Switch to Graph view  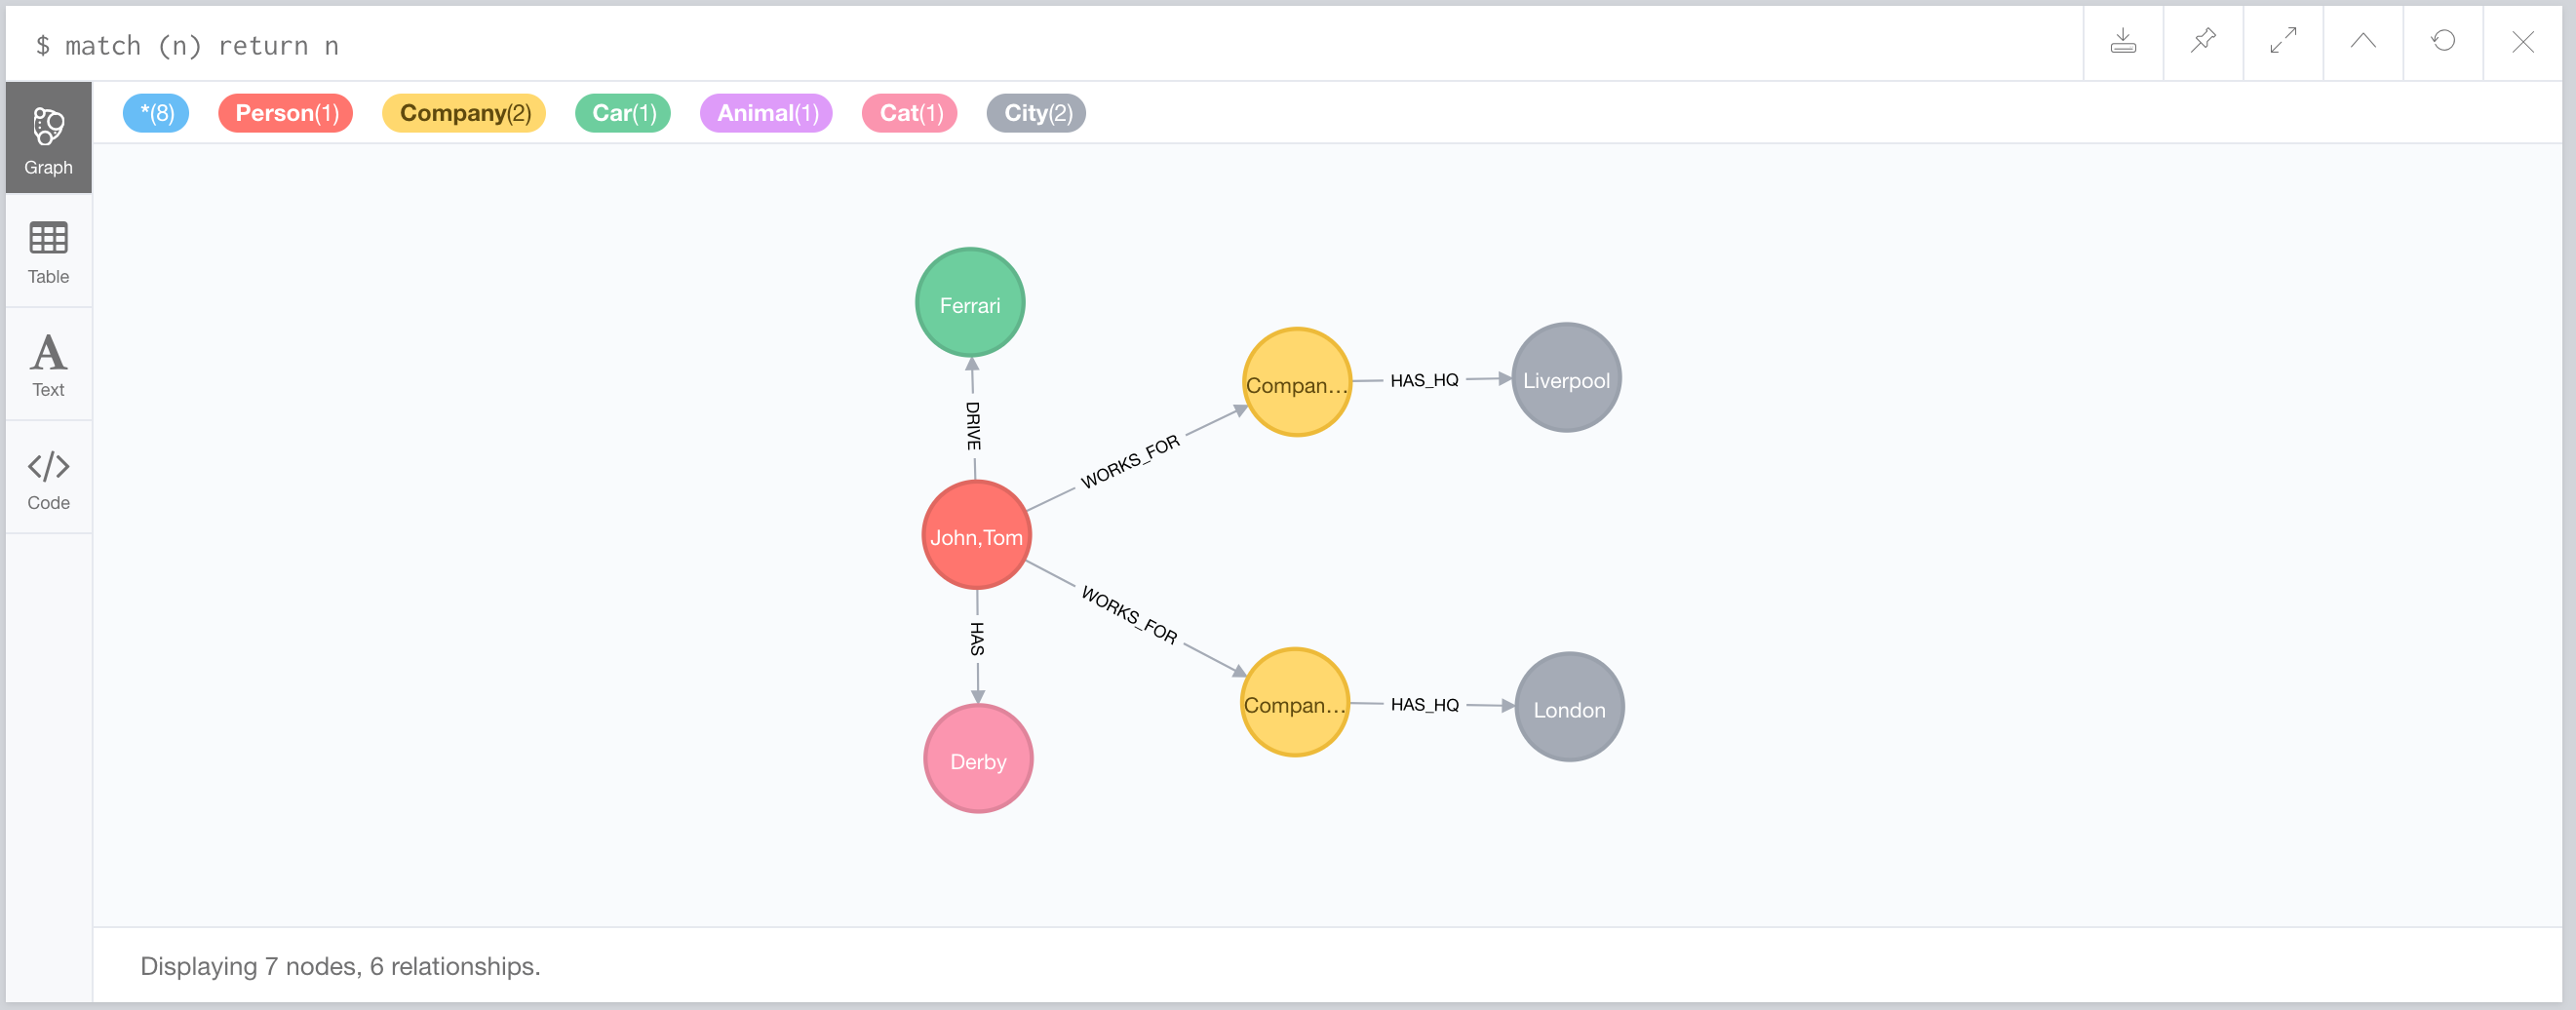[x=48, y=138]
